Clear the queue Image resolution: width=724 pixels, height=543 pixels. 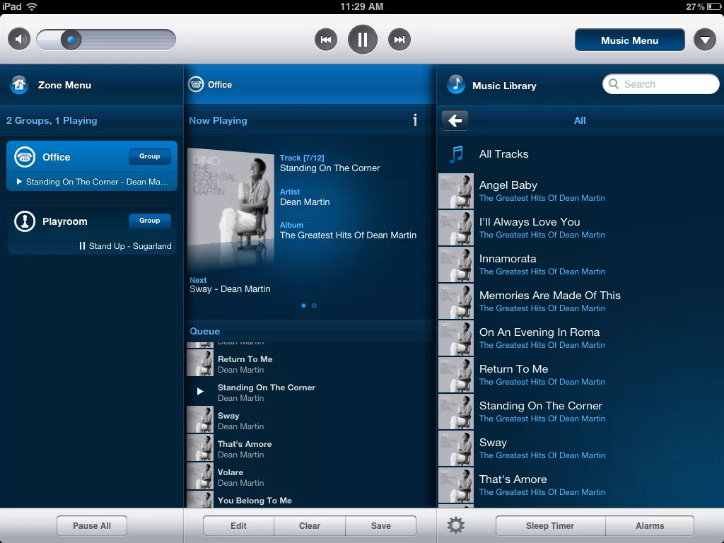[x=309, y=525]
